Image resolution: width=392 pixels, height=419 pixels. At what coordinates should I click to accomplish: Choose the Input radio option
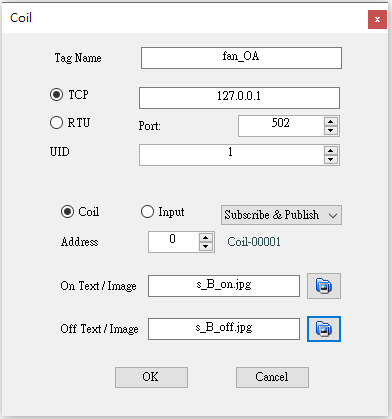pos(147,212)
